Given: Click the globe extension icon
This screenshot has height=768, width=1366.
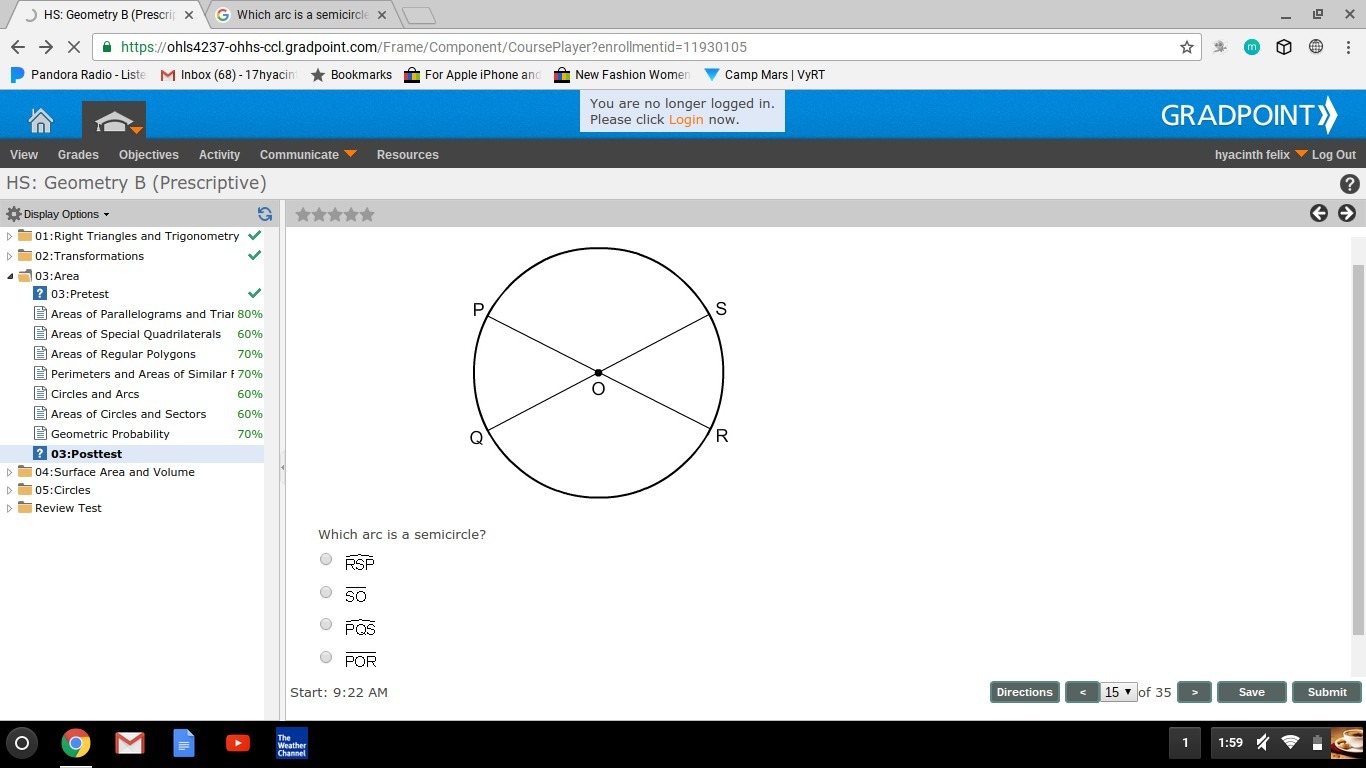Looking at the screenshot, I should pyautogui.click(x=1316, y=47).
